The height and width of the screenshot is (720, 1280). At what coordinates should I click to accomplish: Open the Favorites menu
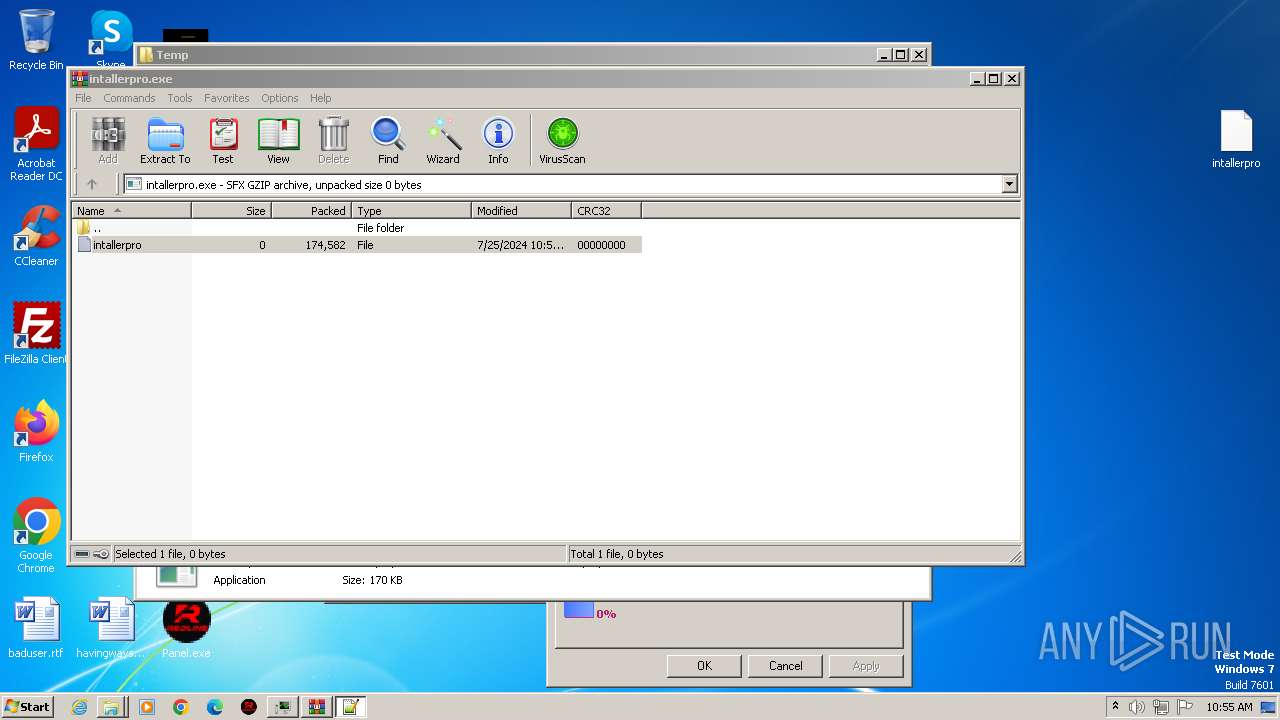(x=227, y=98)
